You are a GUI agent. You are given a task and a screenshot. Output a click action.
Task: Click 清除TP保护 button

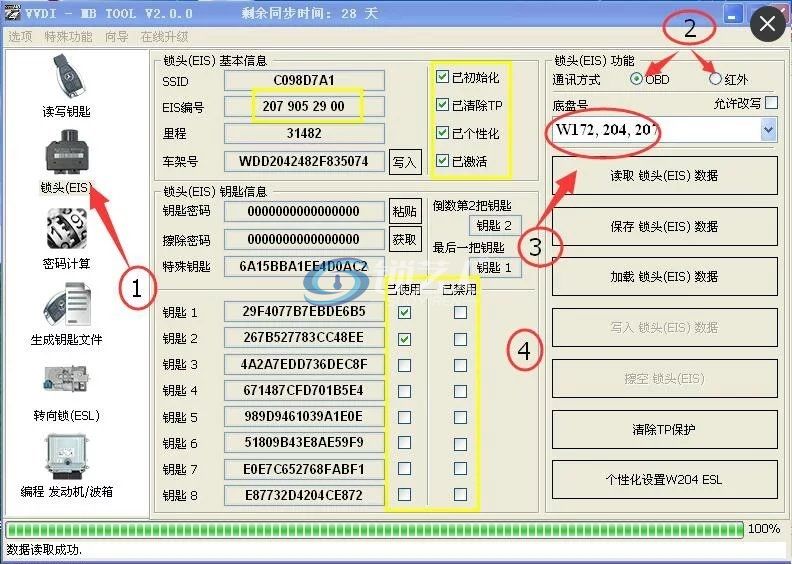coord(665,430)
